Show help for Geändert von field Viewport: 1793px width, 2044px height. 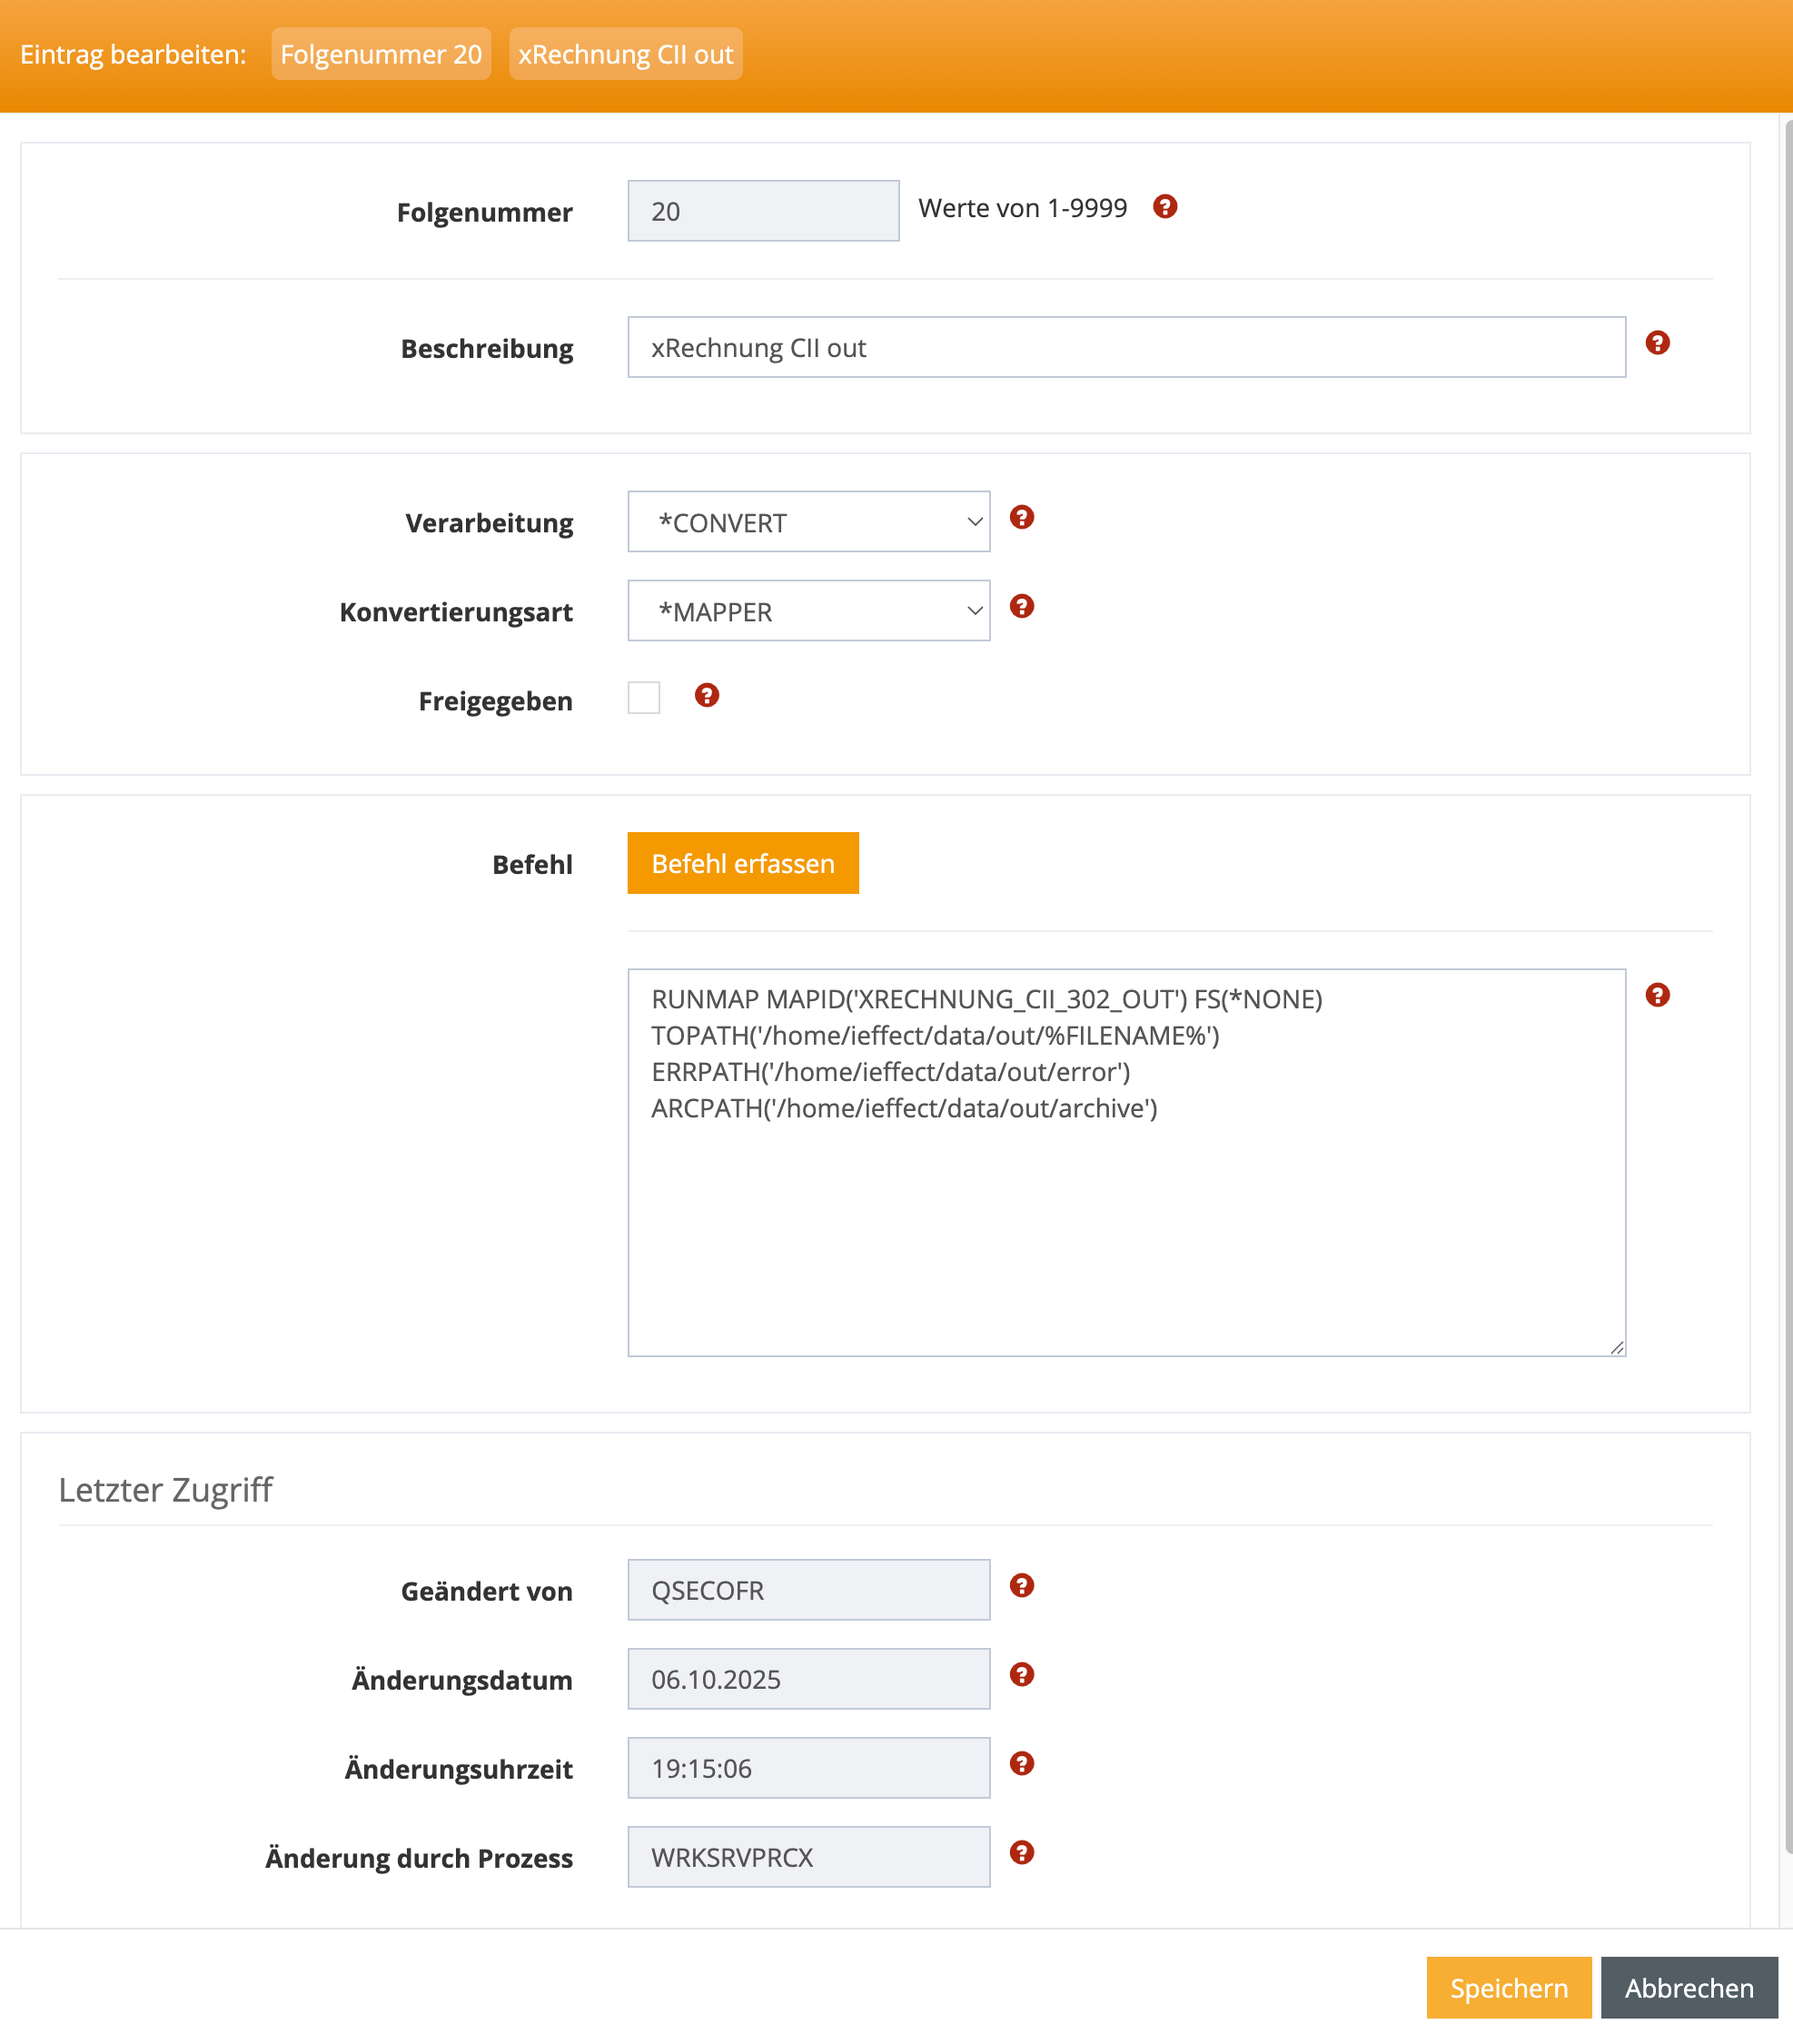tap(1021, 1585)
